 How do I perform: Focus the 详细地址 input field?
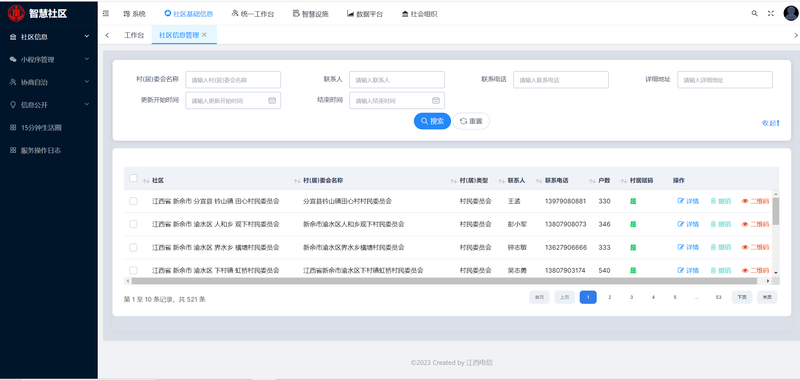click(x=725, y=80)
